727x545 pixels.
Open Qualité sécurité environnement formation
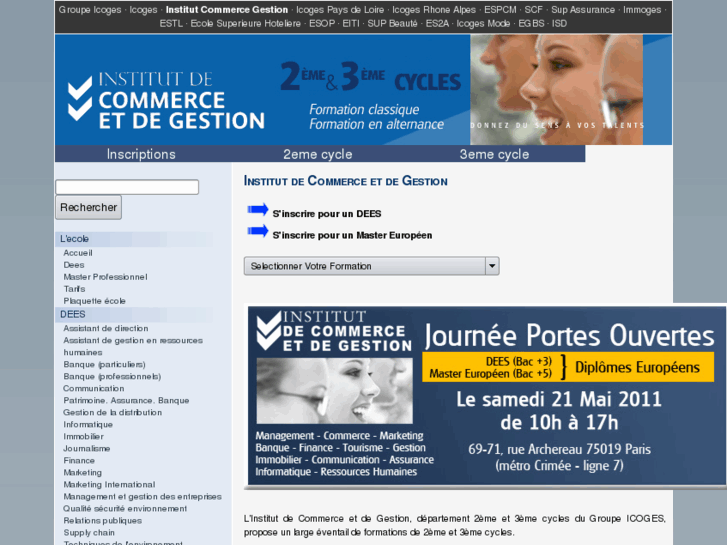(x=125, y=509)
